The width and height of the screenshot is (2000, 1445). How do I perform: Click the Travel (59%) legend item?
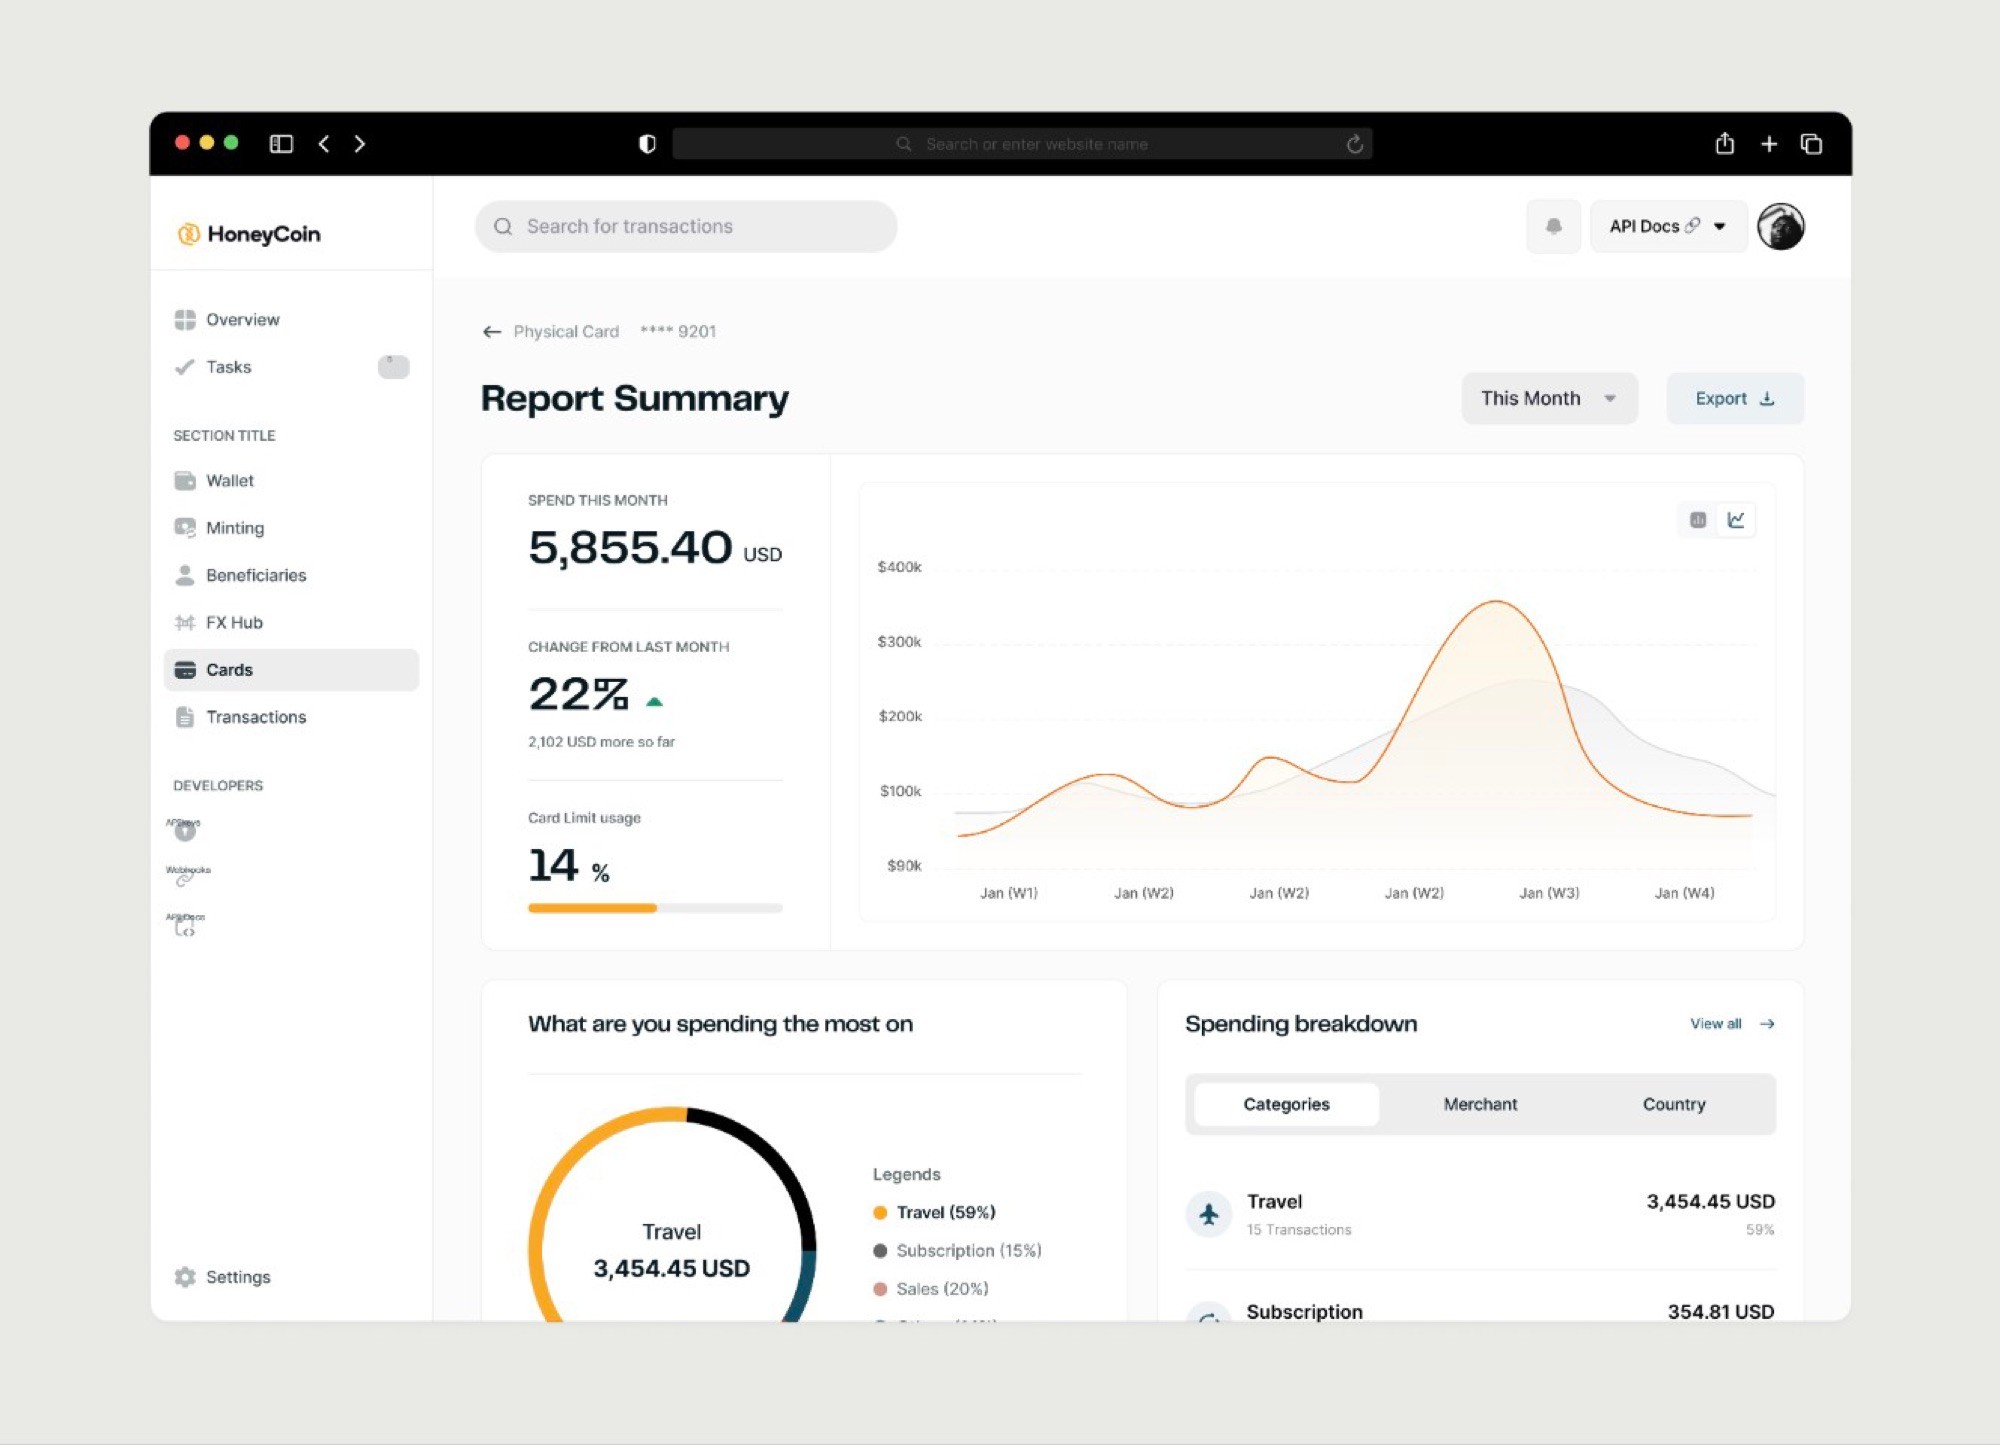click(x=934, y=1212)
